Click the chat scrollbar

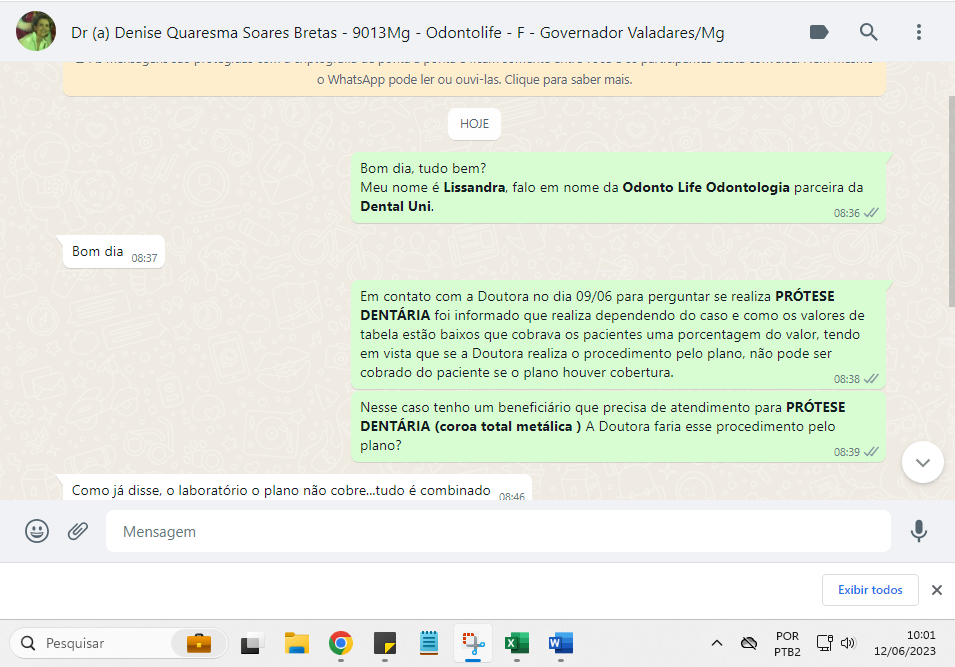pos(951,201)
